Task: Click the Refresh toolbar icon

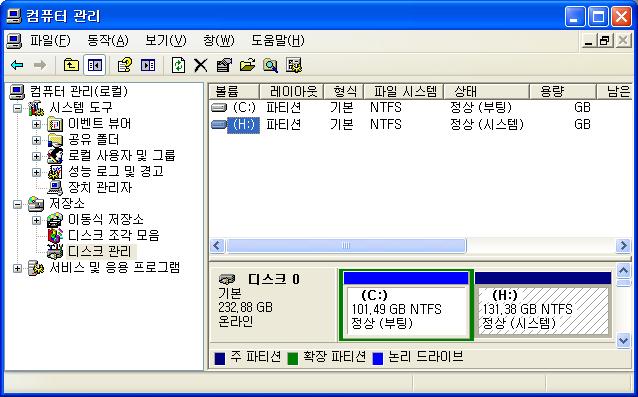Action: (x=178, y=65)
